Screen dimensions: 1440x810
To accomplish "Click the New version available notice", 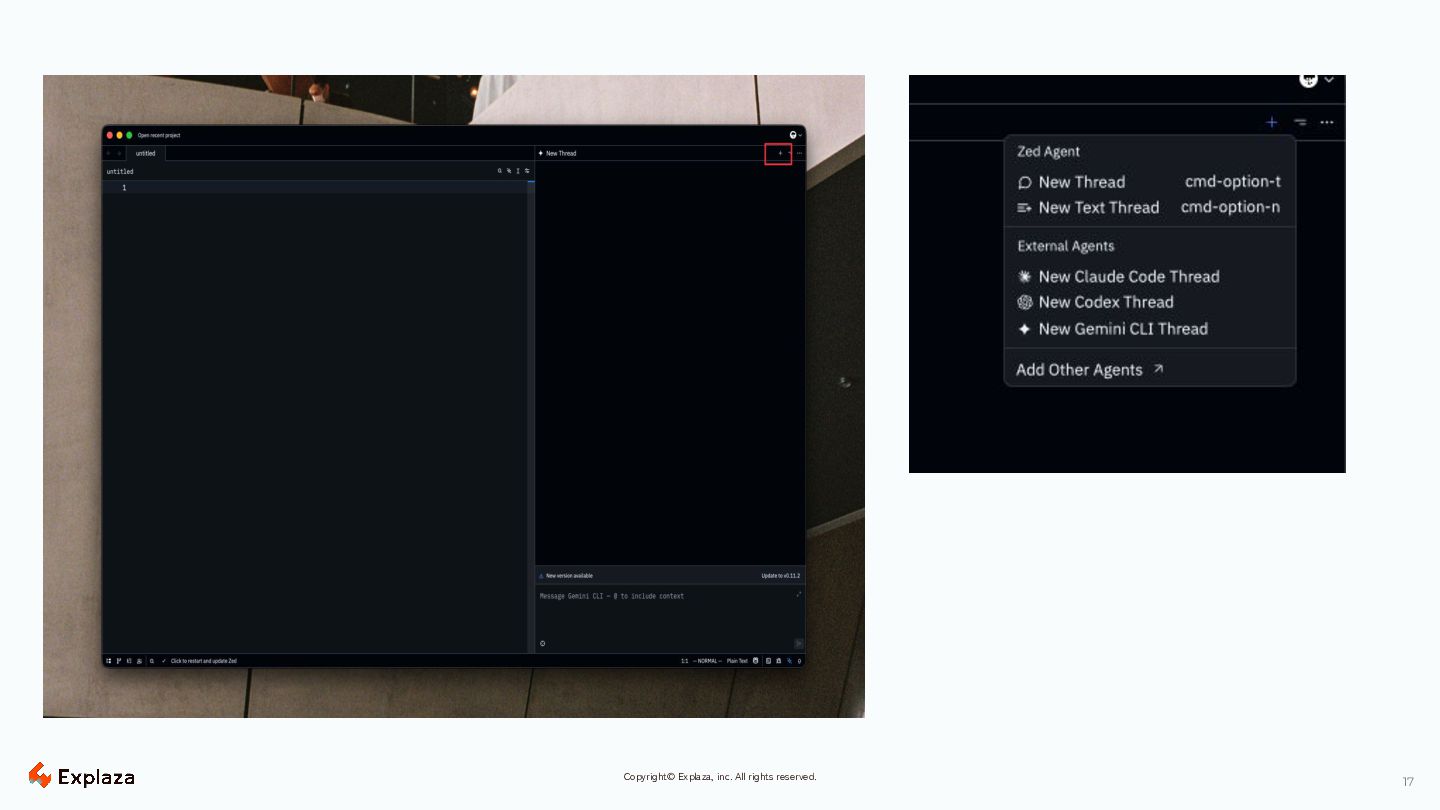I will [x=569, y=576].
